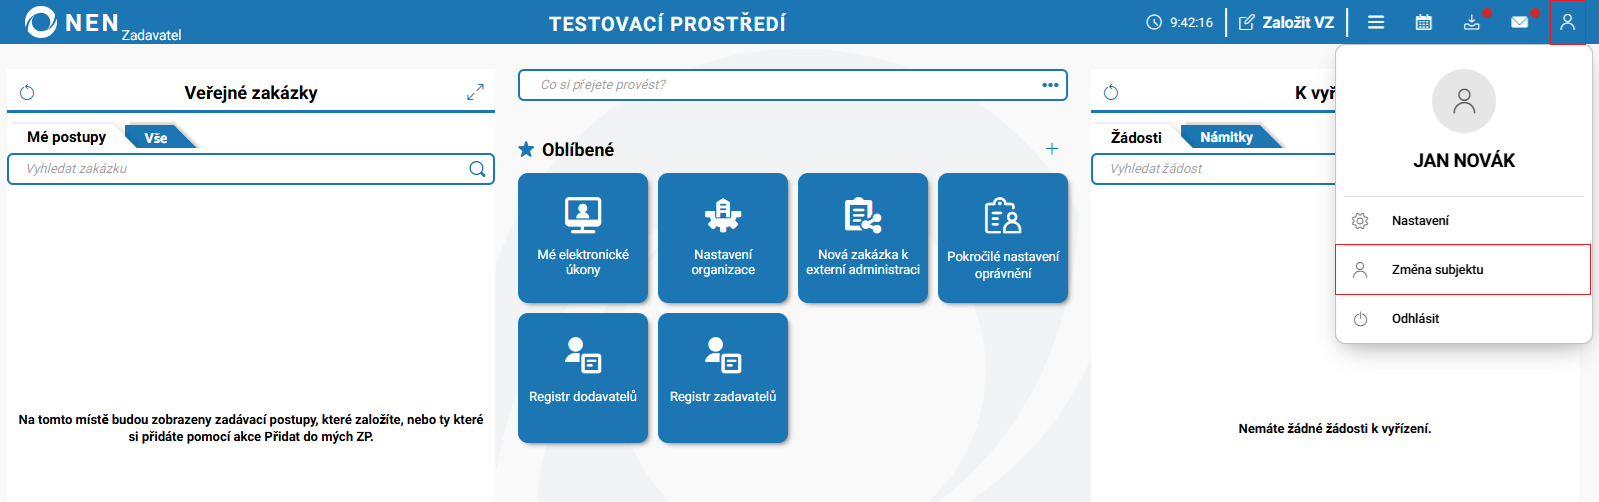Image resolution: width=1599 pixels, height=502 pixels.
Task: Click the magnifier icon in zakázku search
Action: pyautogui.click(x=477, y=169)
